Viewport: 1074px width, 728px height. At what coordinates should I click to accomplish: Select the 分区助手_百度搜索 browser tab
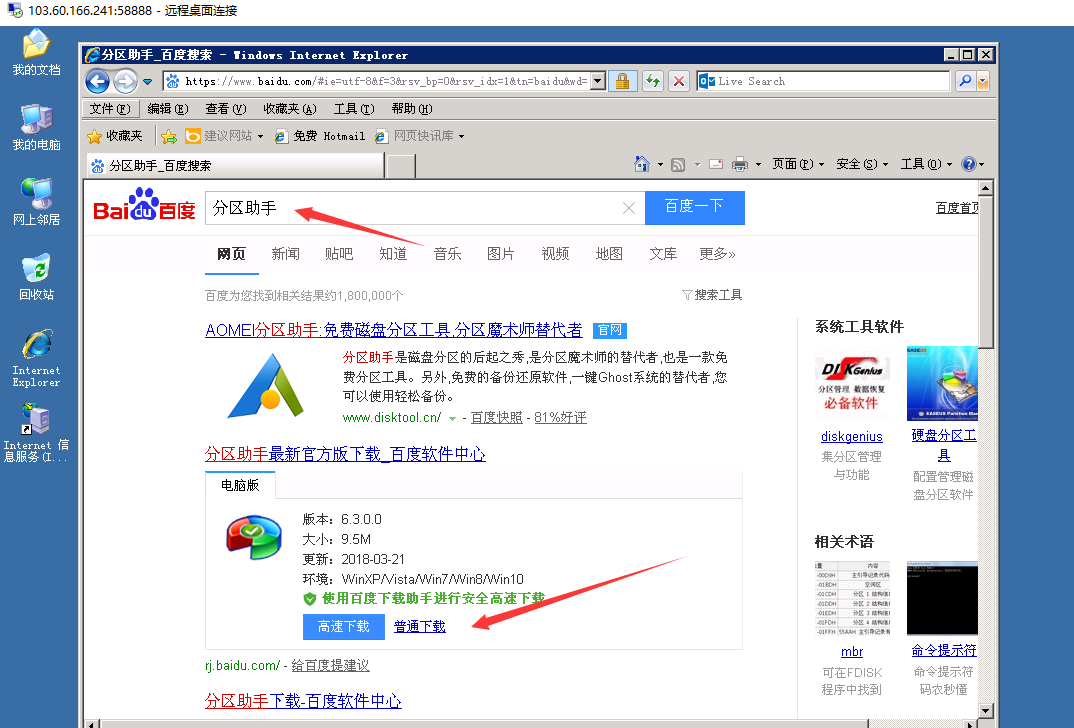tap(235, 166)
